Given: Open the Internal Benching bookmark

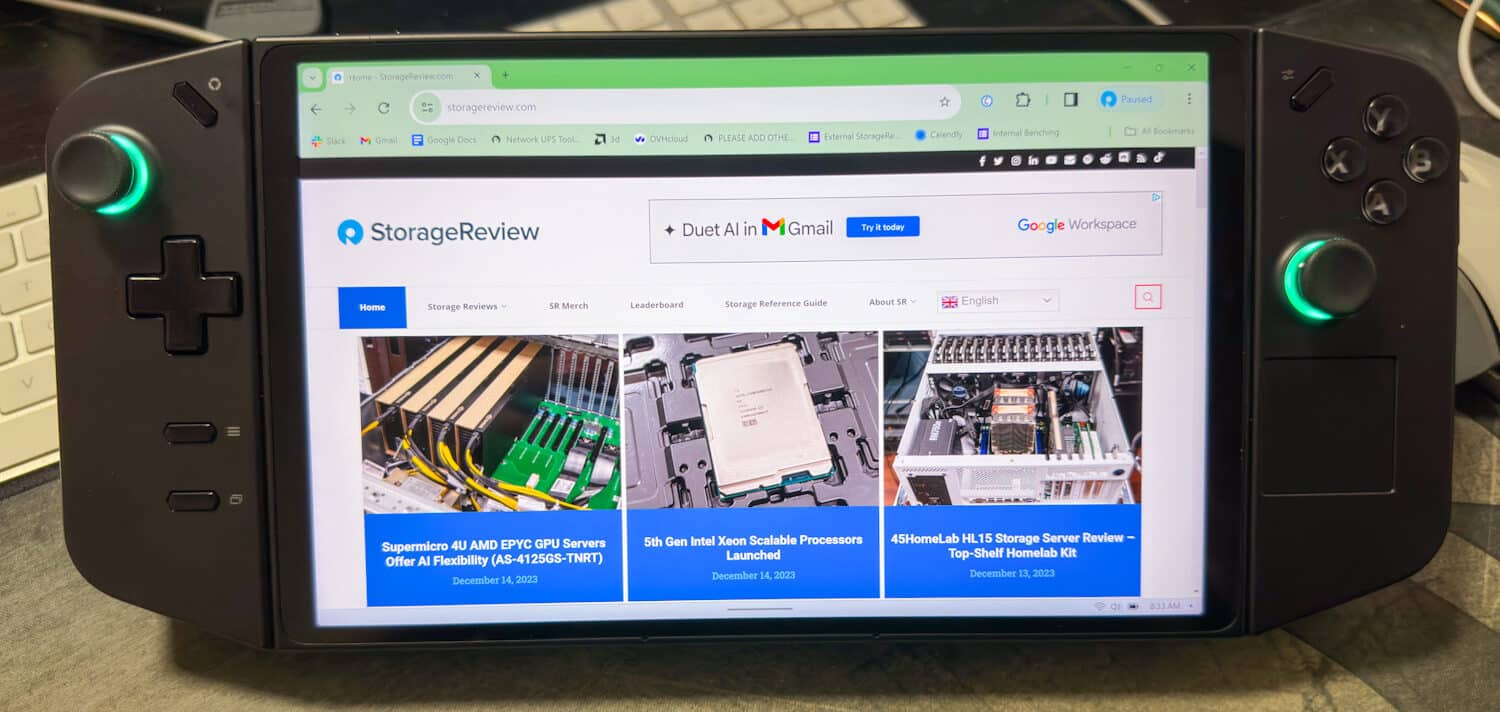Looking at the screenshot, I should click(1018, 133).
